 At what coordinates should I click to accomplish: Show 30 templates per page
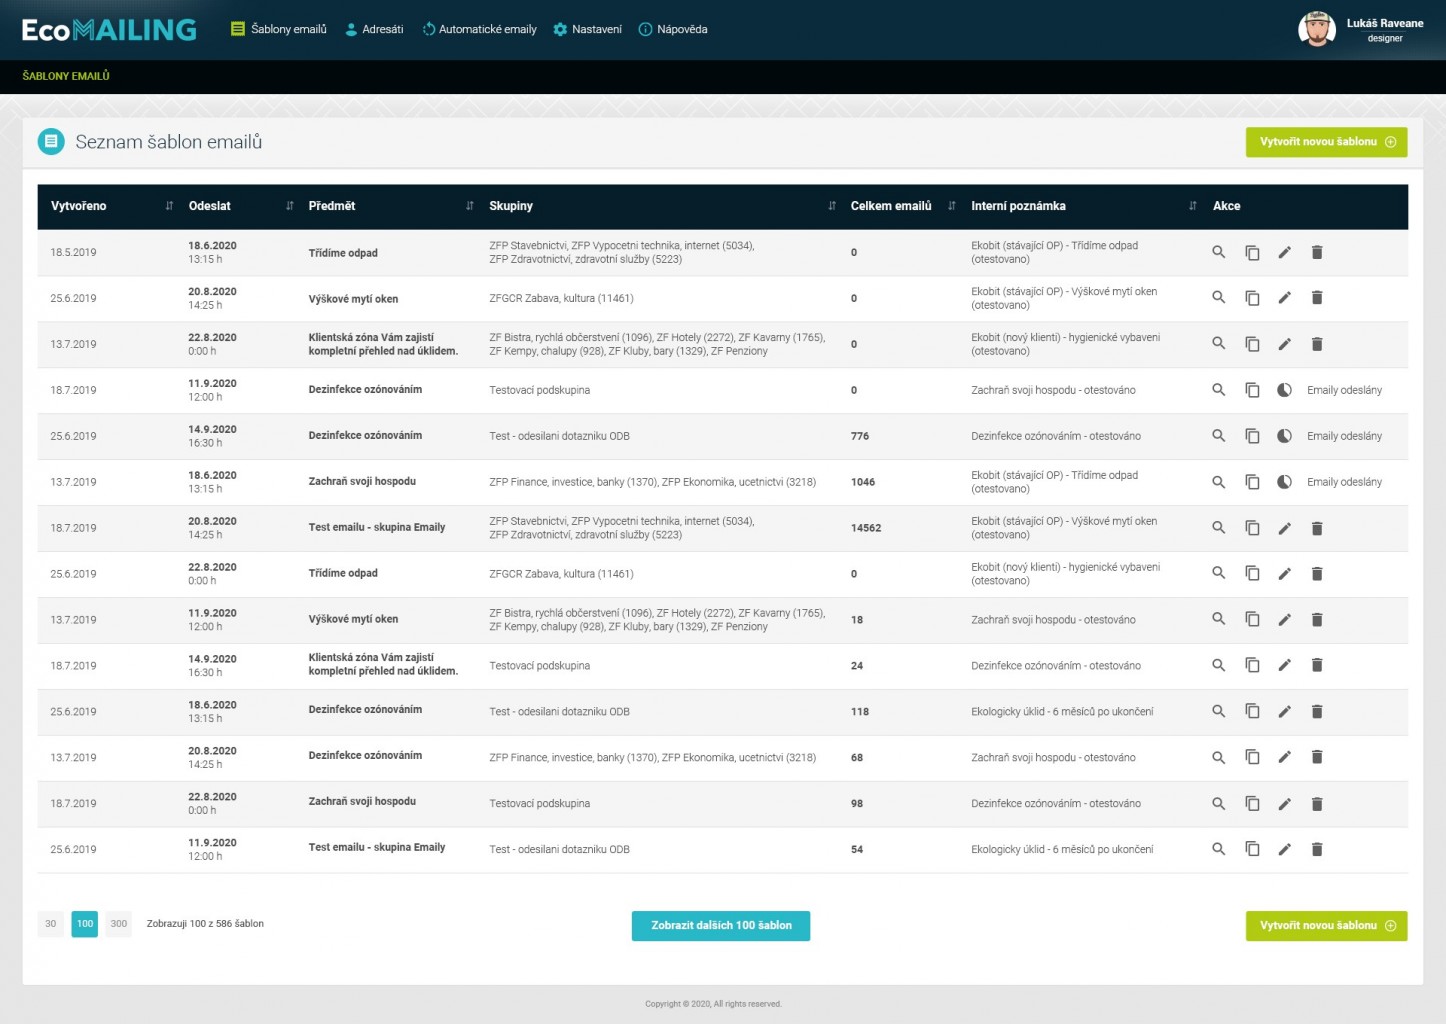pos(51,924)
